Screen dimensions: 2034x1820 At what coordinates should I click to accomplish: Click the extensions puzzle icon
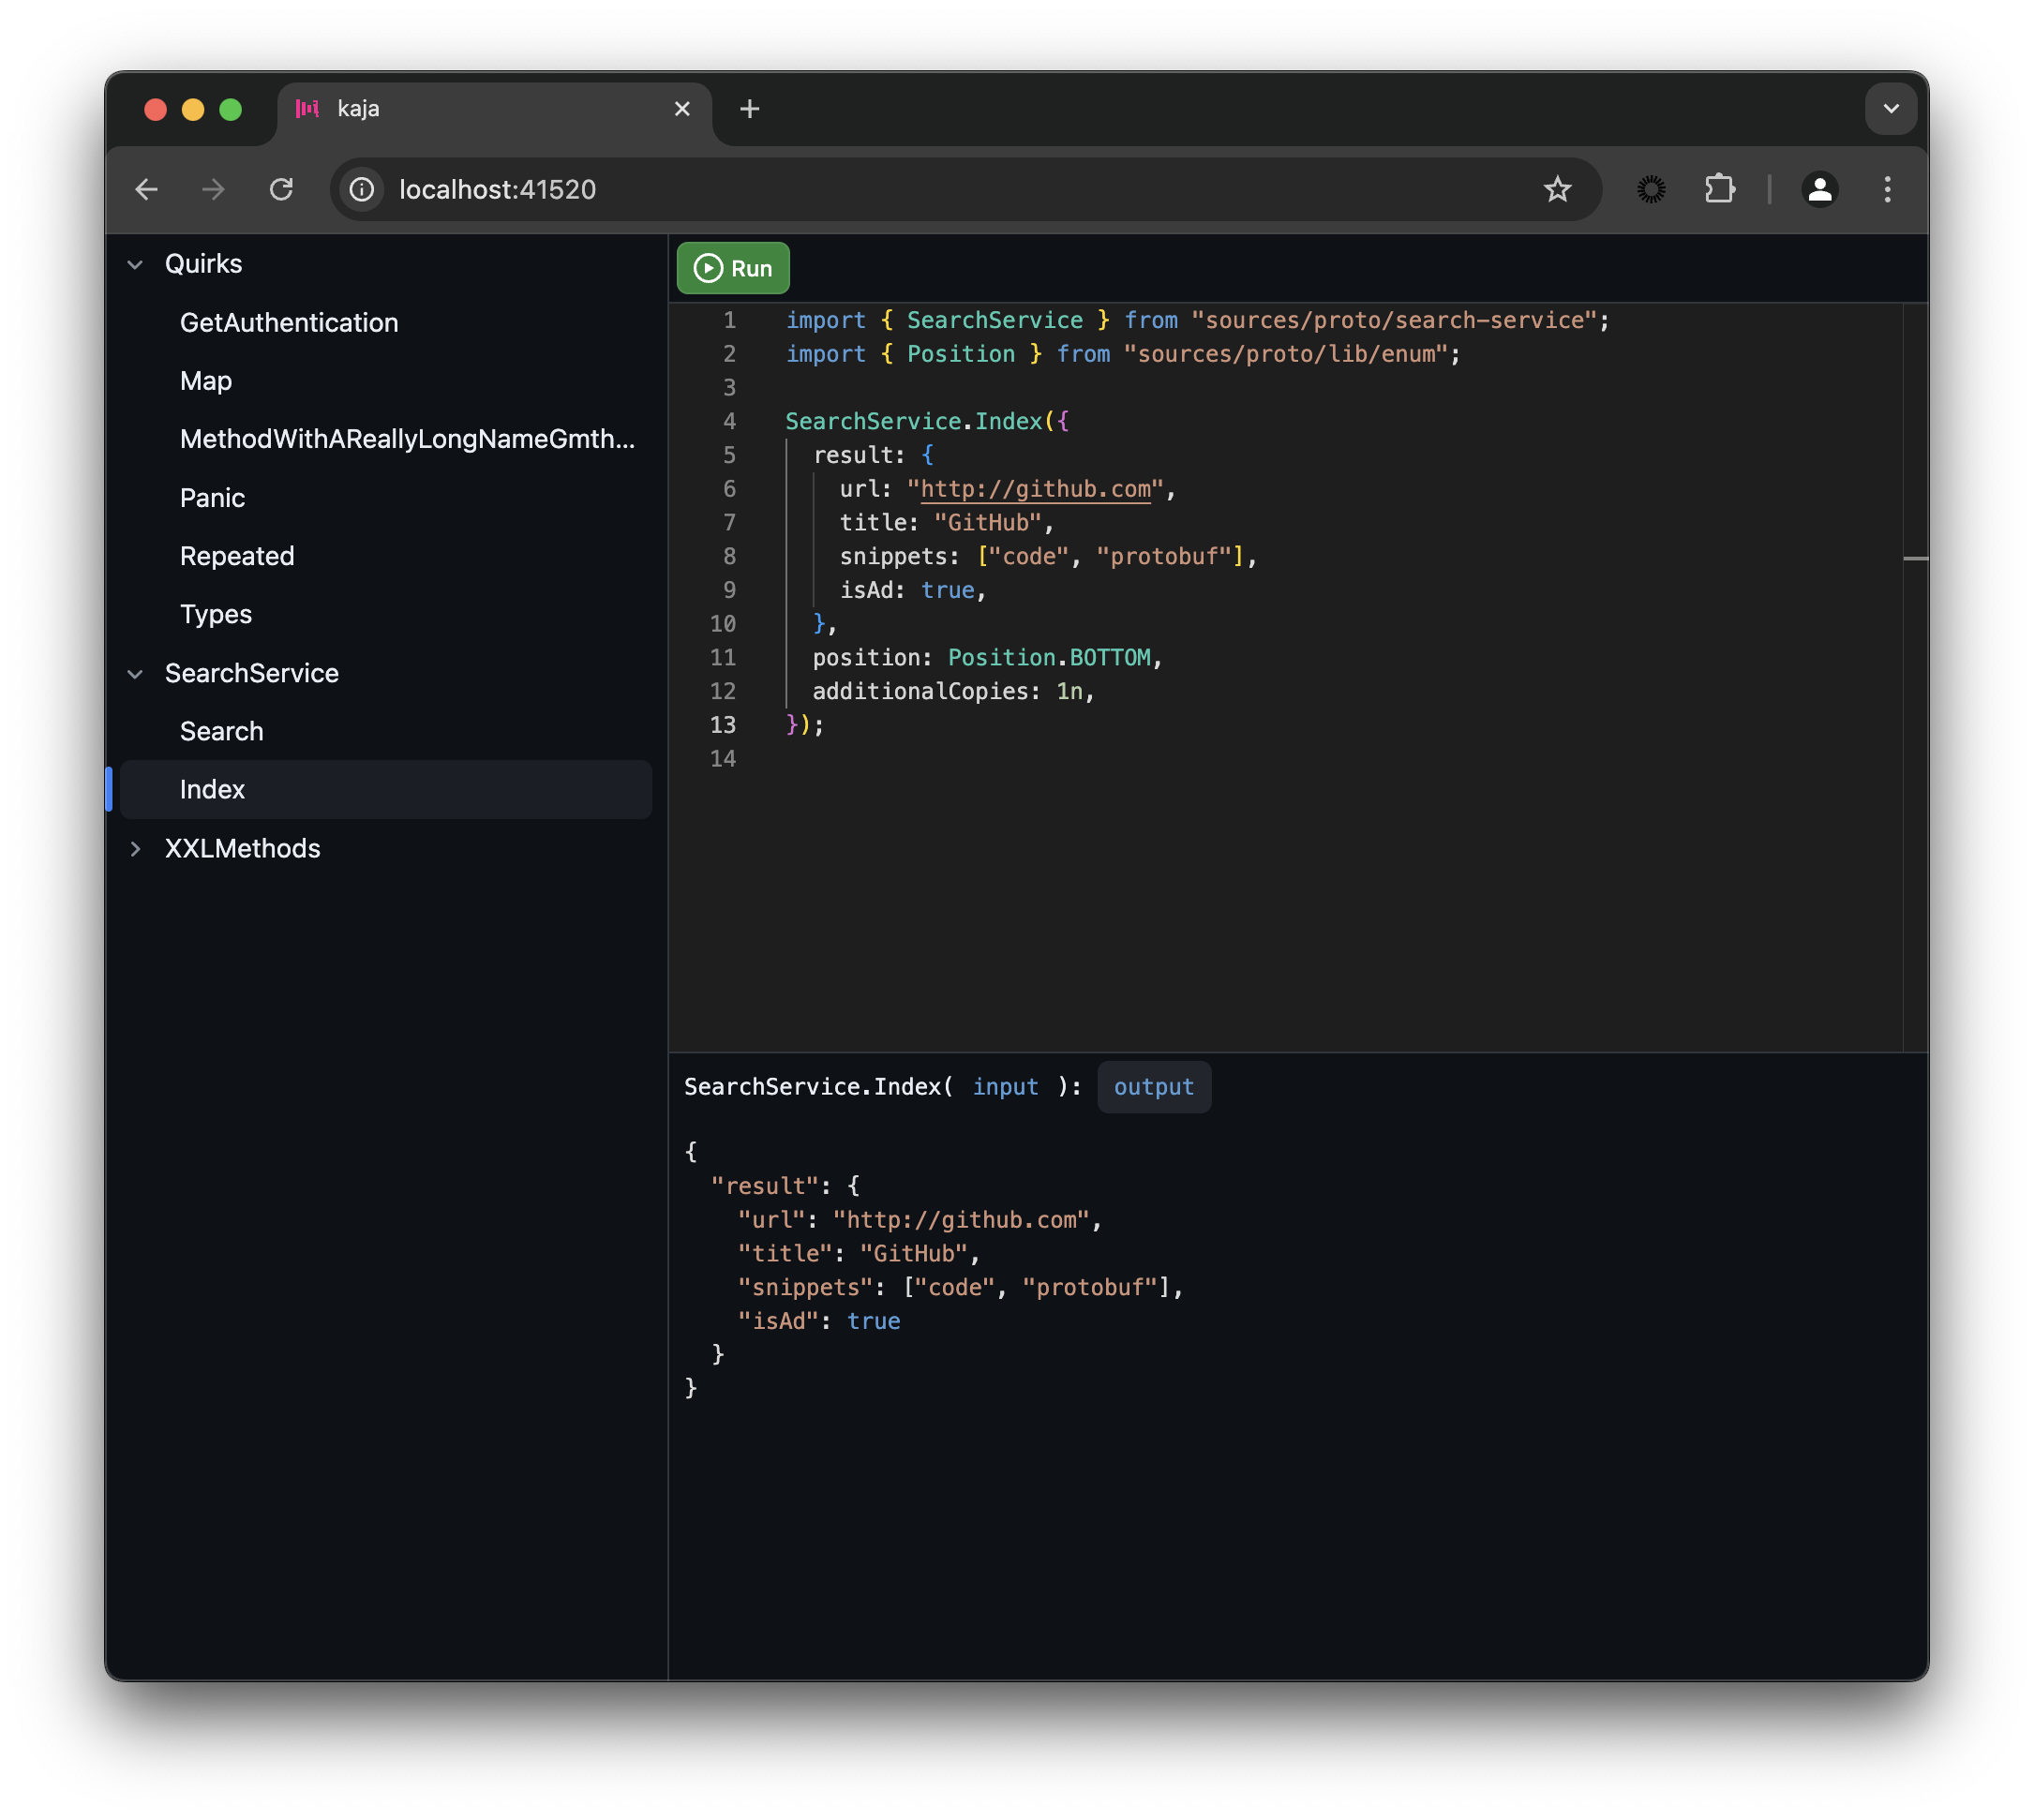[x=1720, y=189]
